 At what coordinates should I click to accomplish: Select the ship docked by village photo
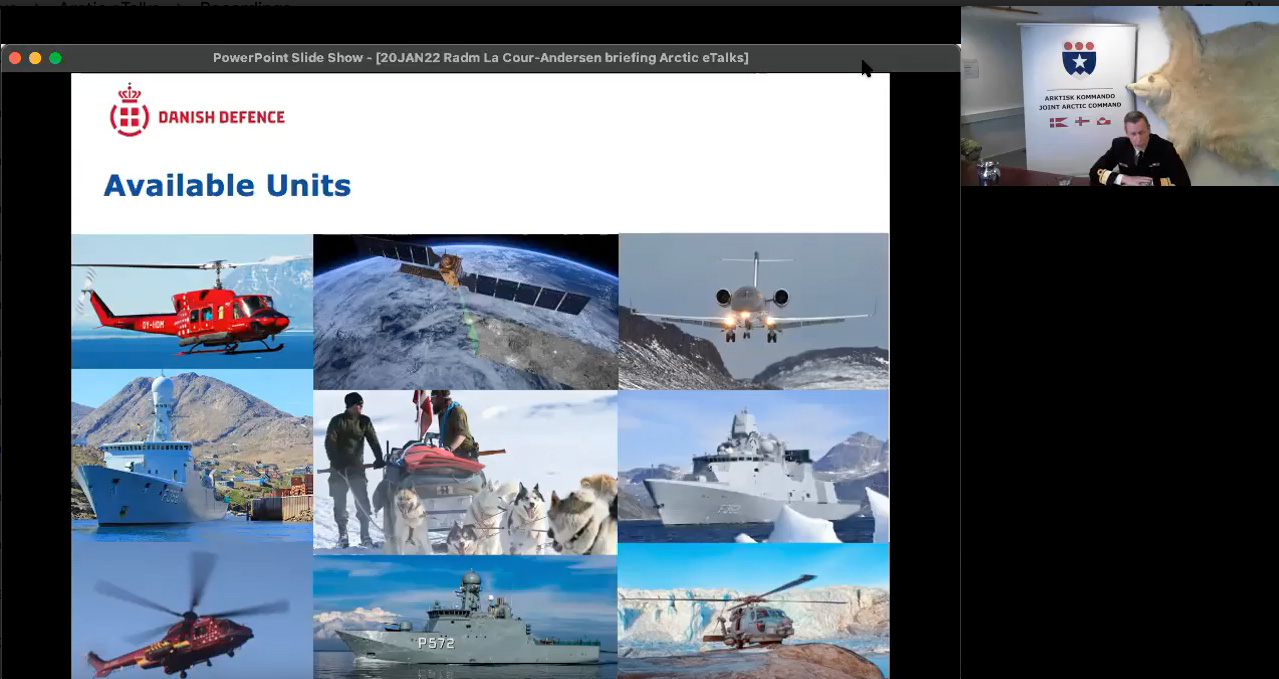click(x=192, y=455)
